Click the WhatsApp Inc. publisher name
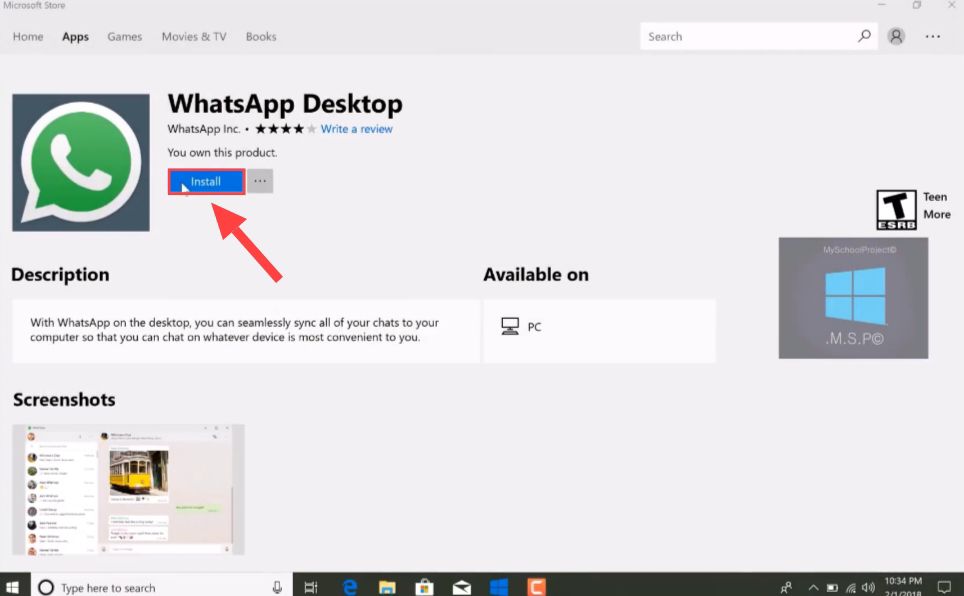 point(204,129)
